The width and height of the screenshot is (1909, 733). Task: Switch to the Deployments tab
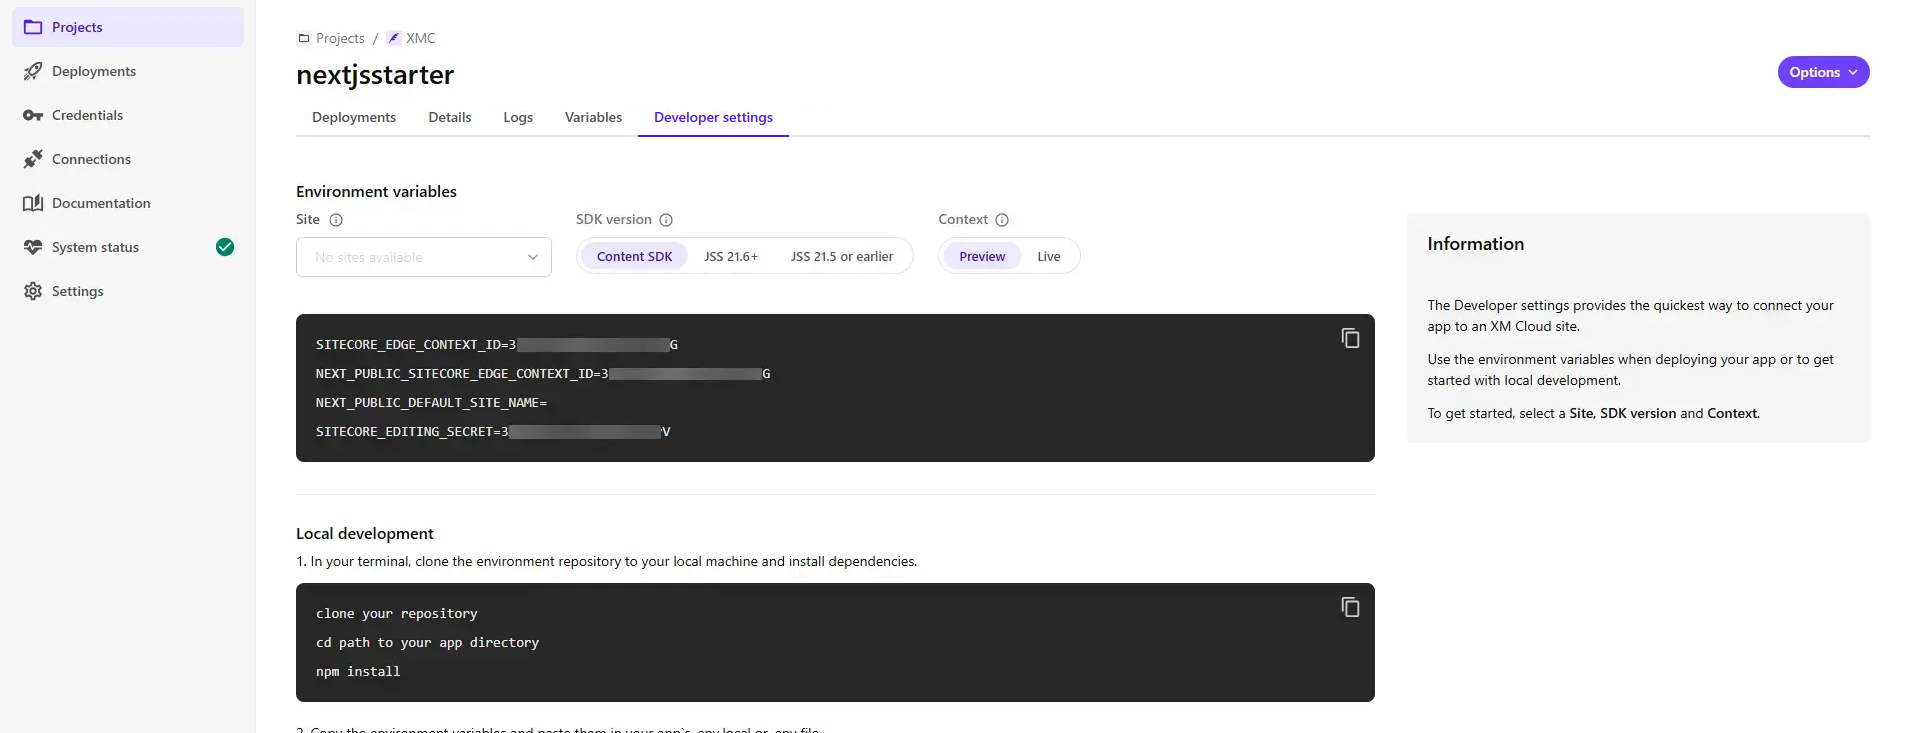coord(354,117)
